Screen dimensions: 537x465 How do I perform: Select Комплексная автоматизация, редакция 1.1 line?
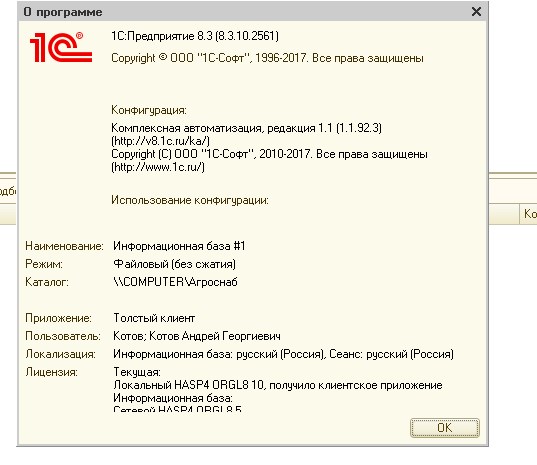point(246,128)
